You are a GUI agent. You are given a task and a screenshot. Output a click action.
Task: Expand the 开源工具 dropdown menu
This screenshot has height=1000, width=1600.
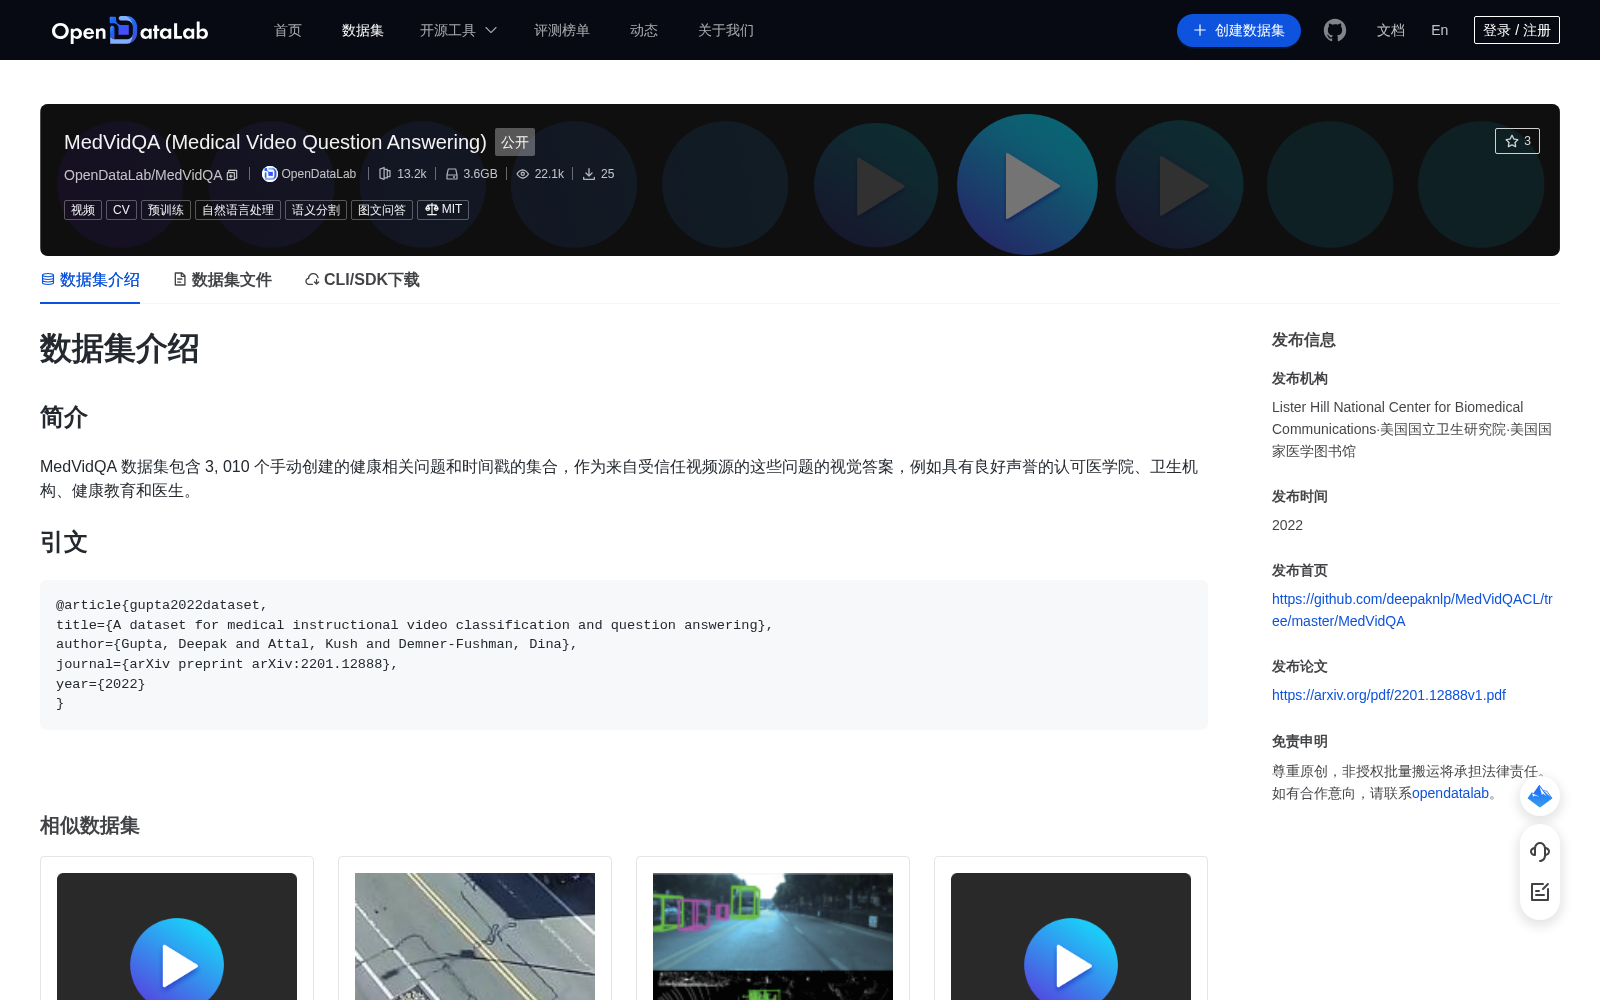tap(458, 30)
